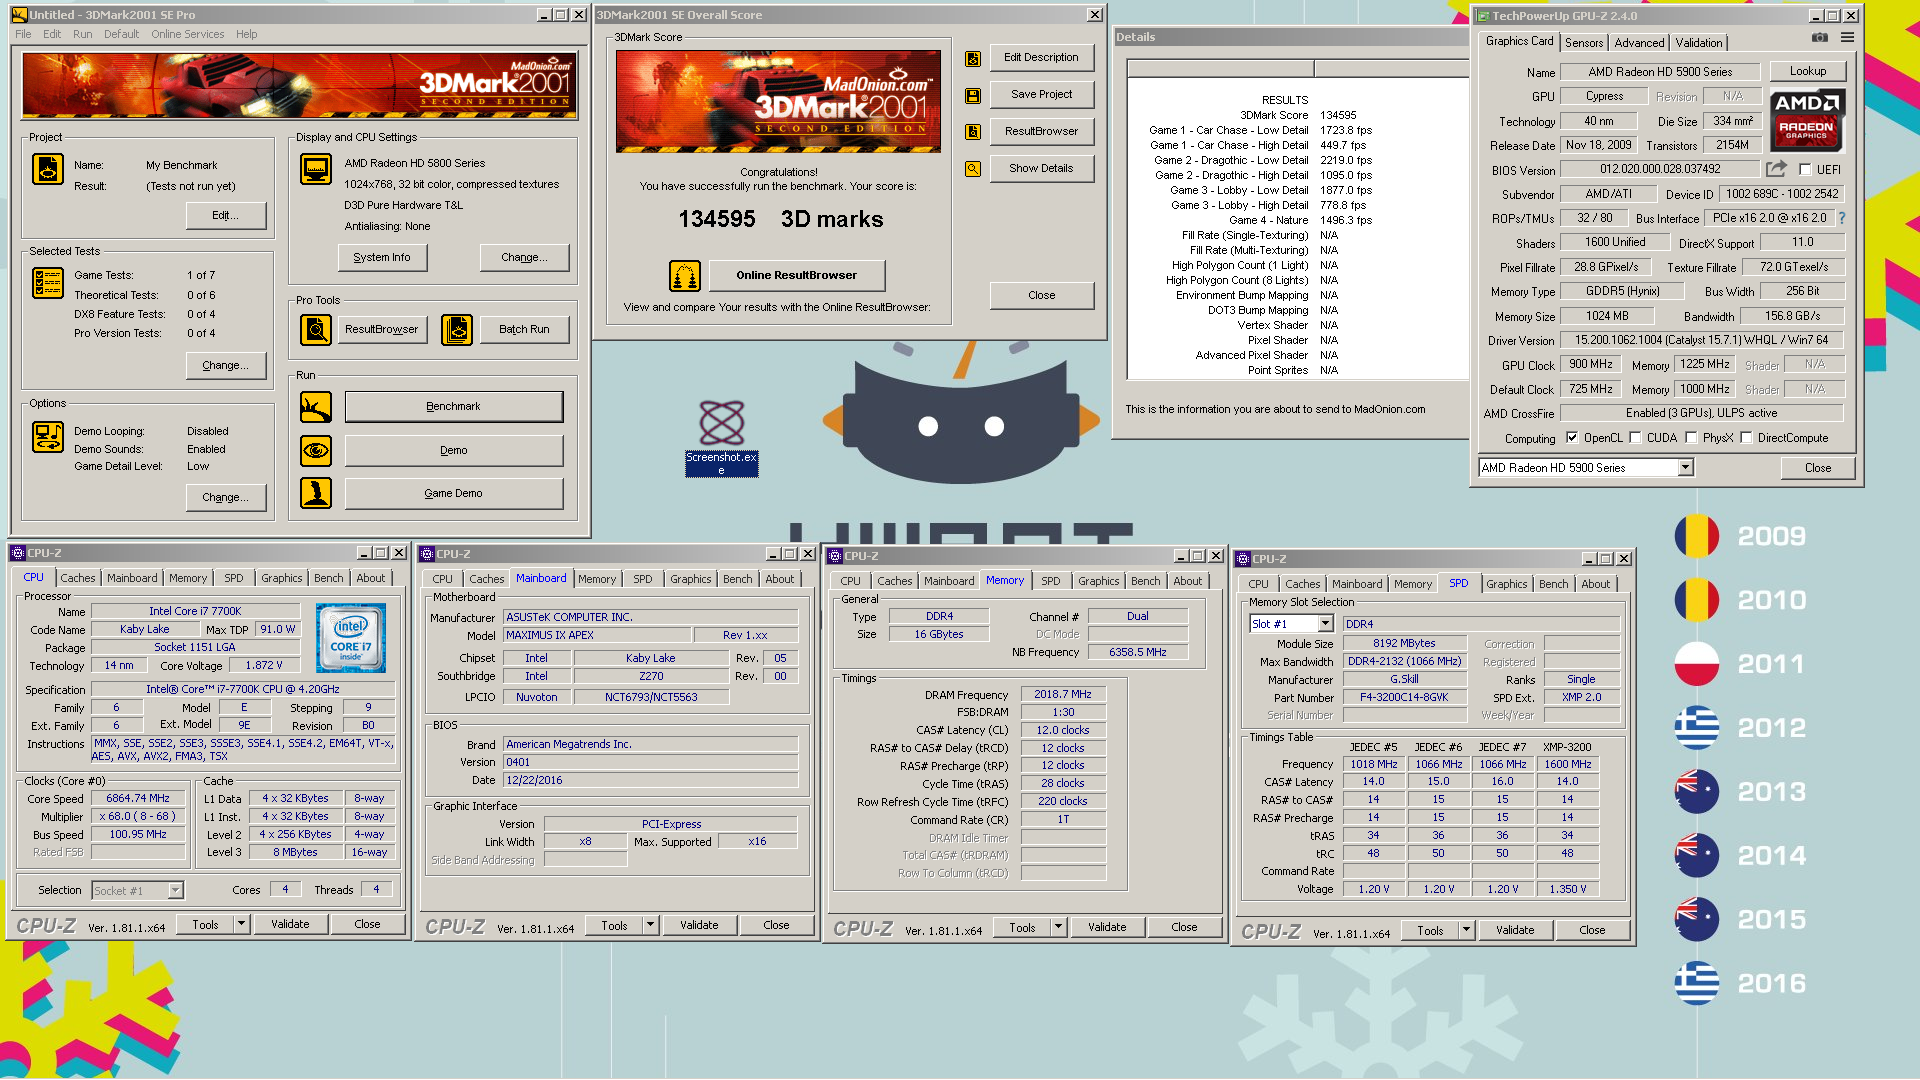Expand the Tools arrow in the CPU-Z Memory window
Viewport: 1920px width, 1080px height.
(x=1058, y=928)
